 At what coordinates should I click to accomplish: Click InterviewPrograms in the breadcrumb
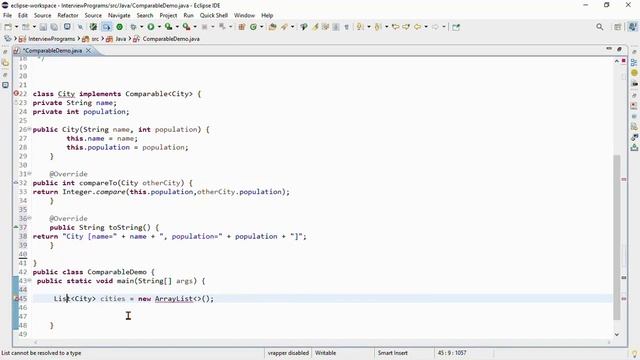click(51, 39)
